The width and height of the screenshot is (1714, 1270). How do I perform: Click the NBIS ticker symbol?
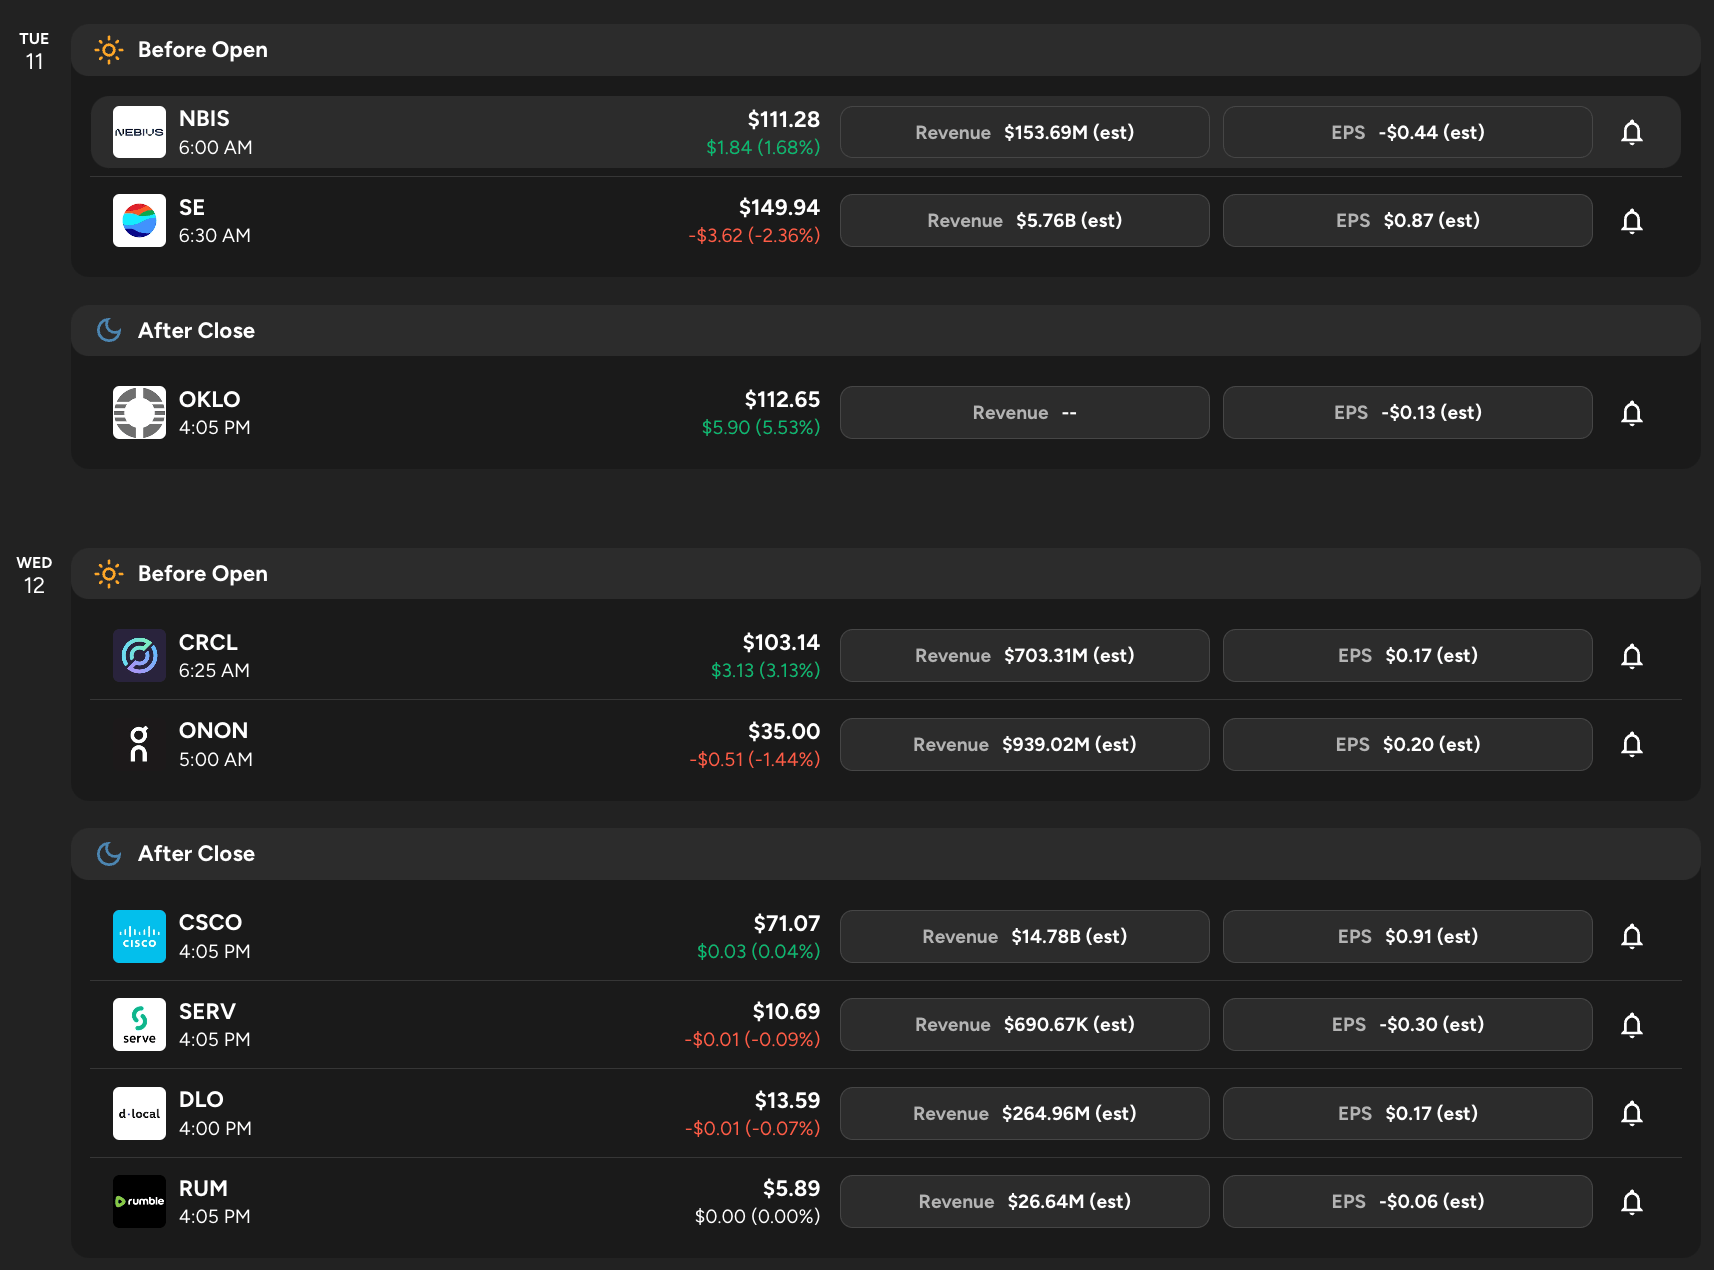(204, 119)
